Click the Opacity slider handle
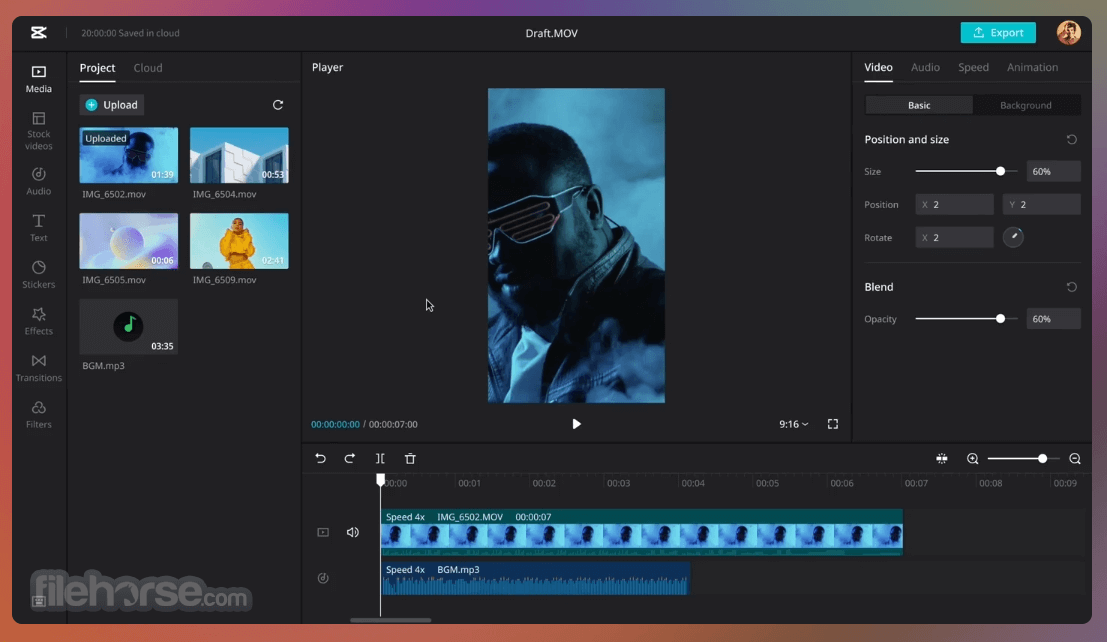This screenshot has width=1107, height=642. [1000, 319]
